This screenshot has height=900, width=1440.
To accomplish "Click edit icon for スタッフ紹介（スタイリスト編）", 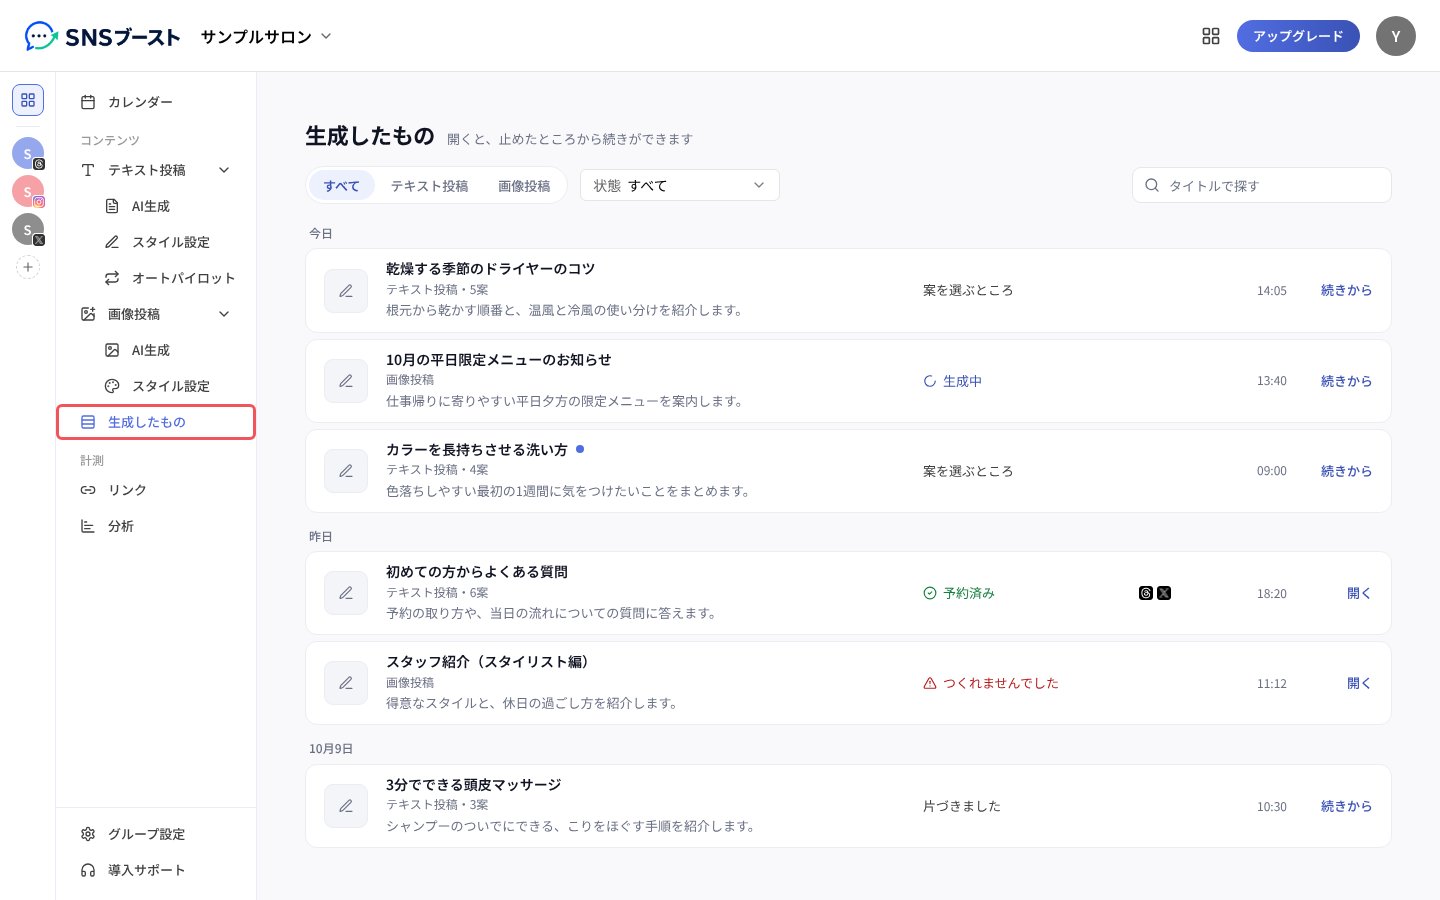I will tap(346, 683).
